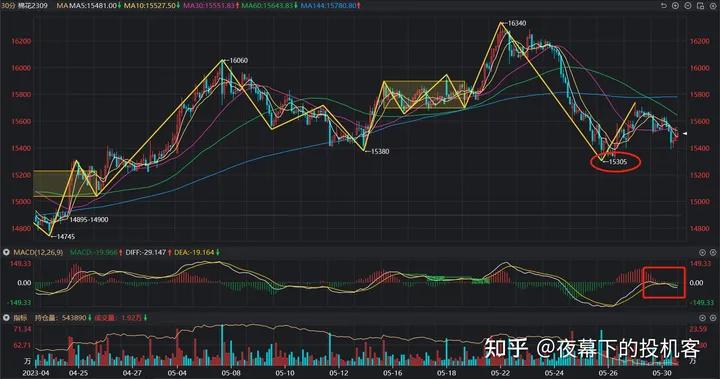Click the 05-08 date on time axis
Screen dimensions: 720x379
(x=231, y=373)
